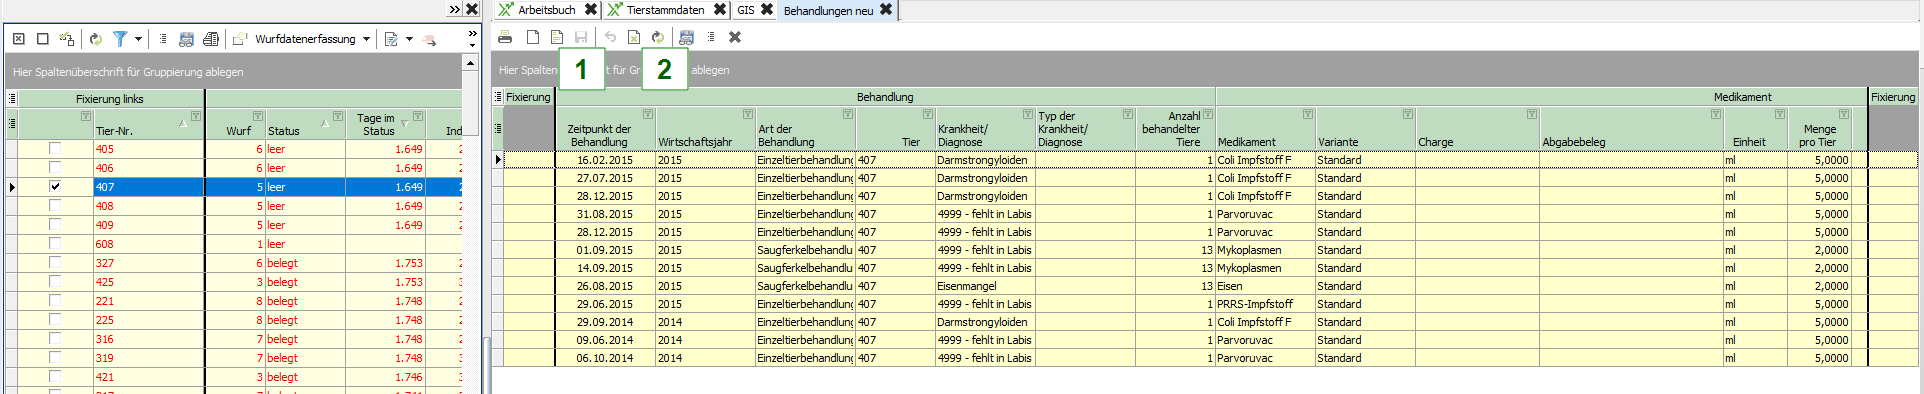The height and width of the screenshot is (394, 1924).
Task: Open the dropdown arrow next to document edit icon
Action: coord(409,39)
